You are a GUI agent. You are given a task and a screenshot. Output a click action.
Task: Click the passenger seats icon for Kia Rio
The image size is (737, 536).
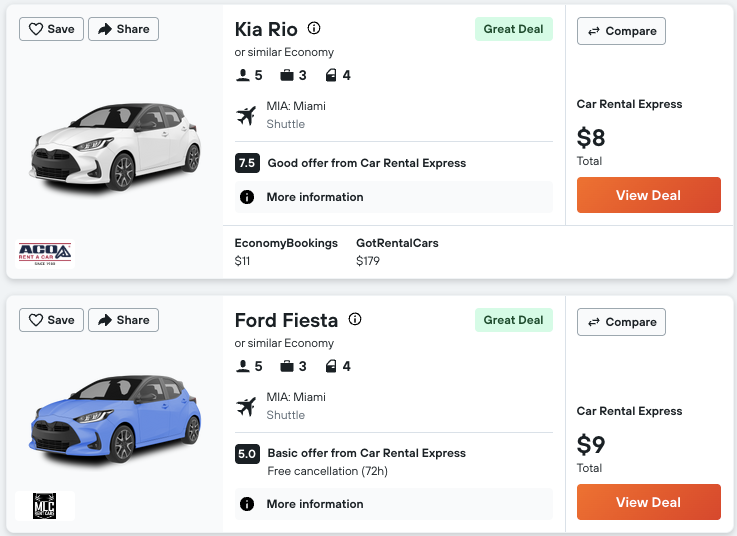(x=242, y=75)
